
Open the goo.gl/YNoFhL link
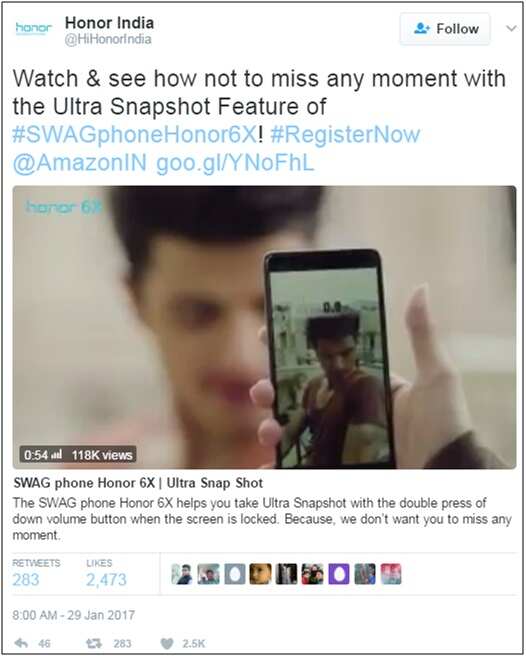point(235,163)
